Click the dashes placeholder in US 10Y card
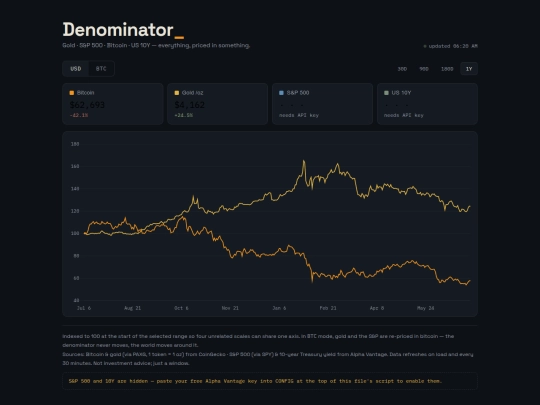 (397, 105)
